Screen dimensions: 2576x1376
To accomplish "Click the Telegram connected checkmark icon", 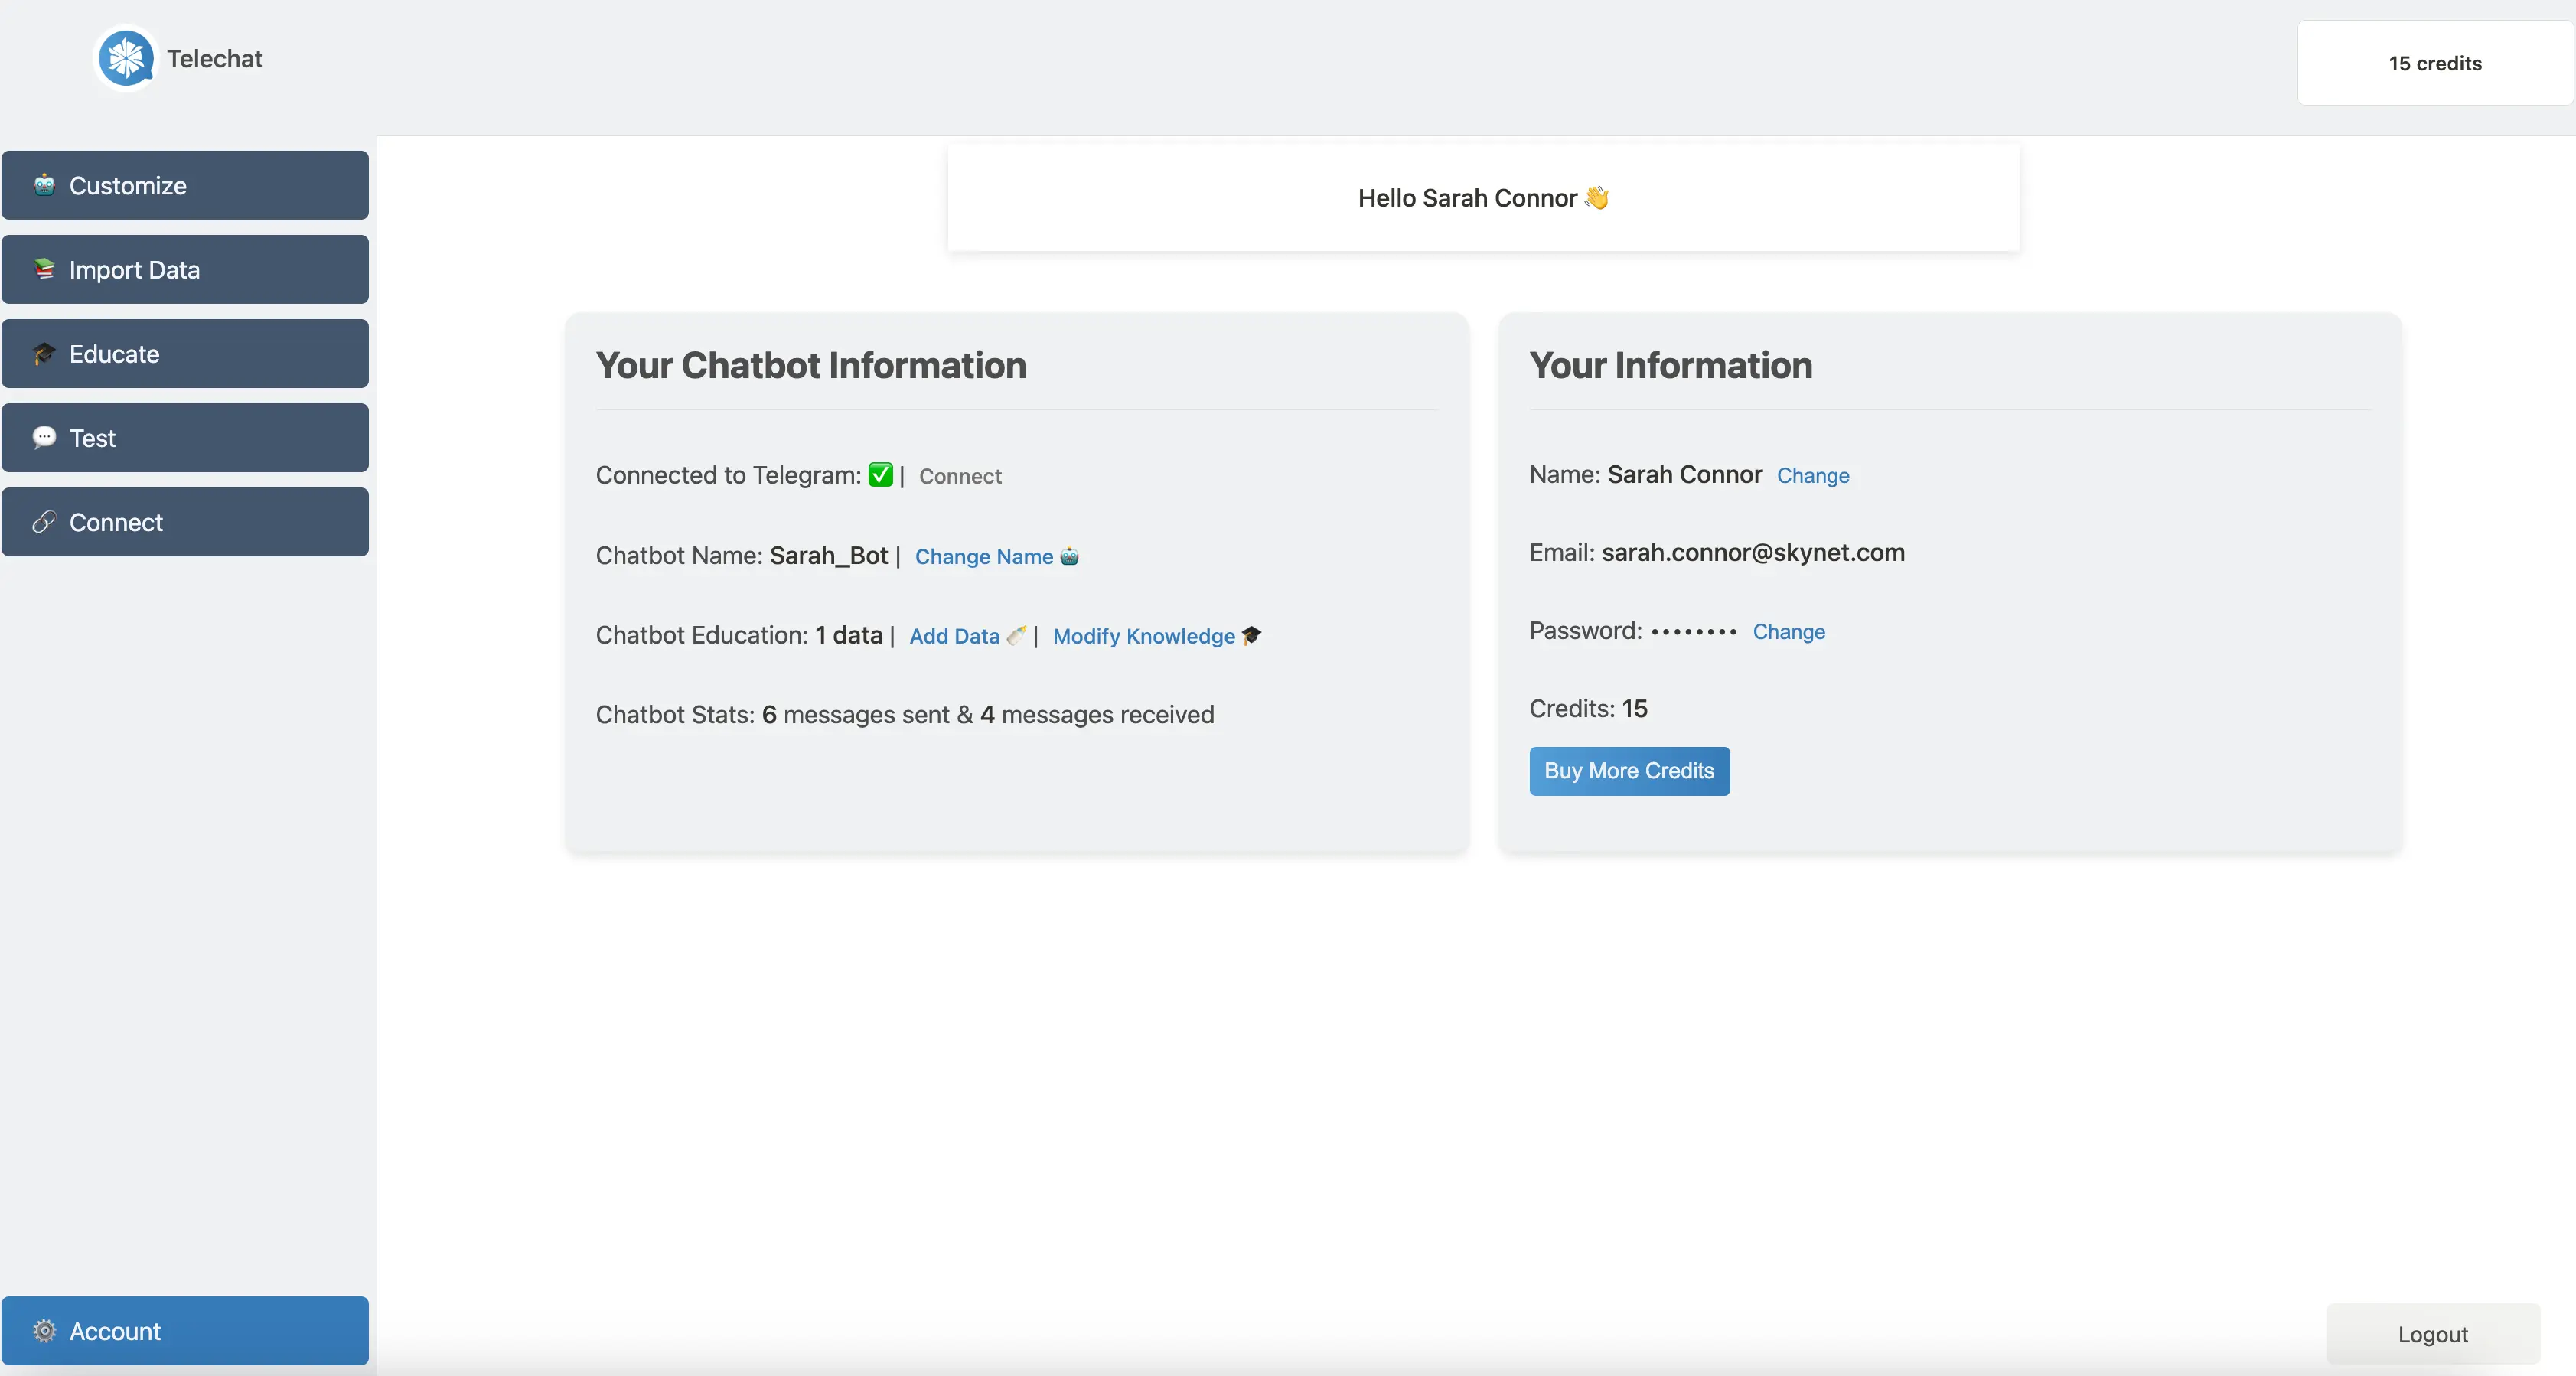I will click(x=879, y=474).
